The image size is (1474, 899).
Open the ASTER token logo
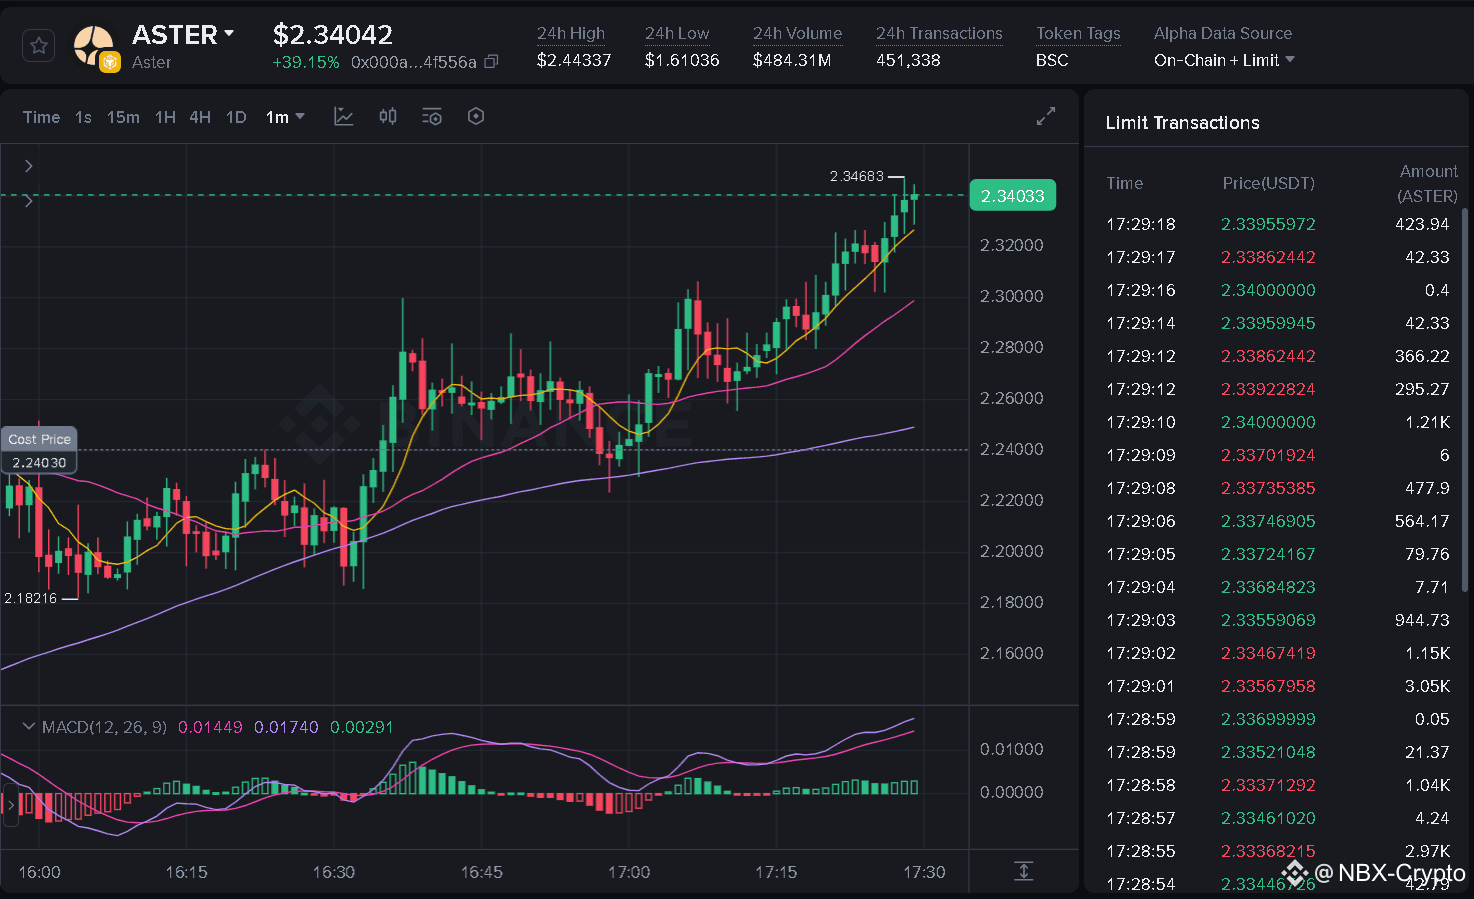[94, 46]
